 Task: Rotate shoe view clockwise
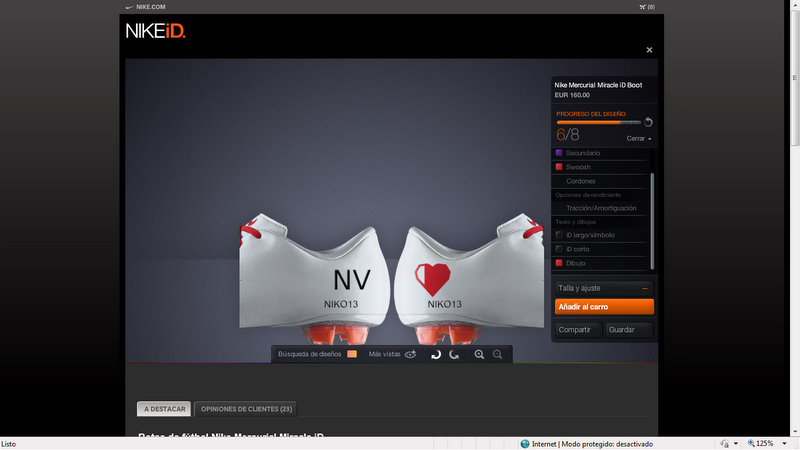point(454,355)
